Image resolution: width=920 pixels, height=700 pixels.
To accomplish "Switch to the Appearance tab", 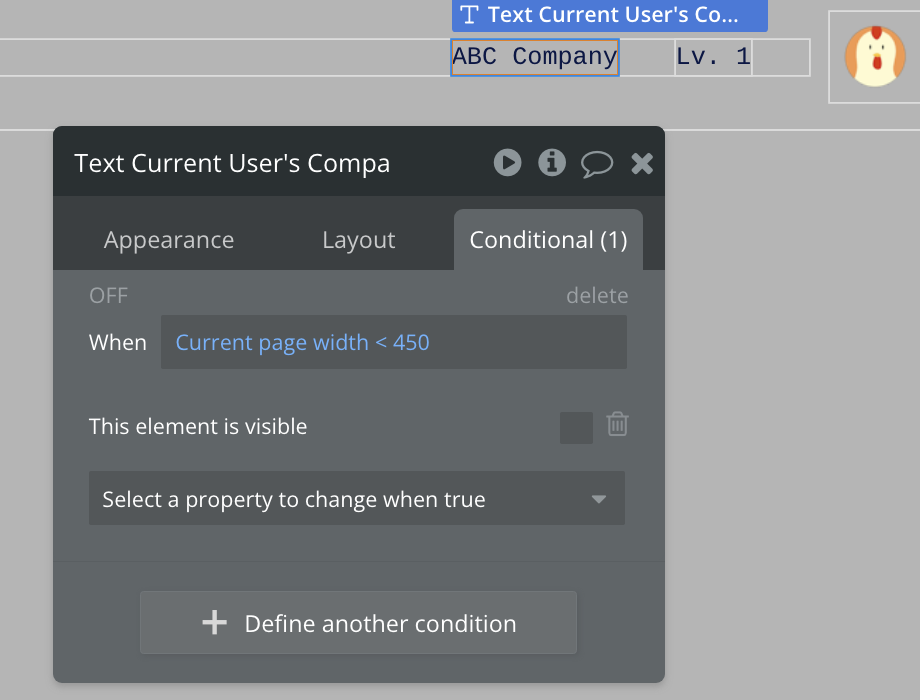I will (x=169, y=240).
